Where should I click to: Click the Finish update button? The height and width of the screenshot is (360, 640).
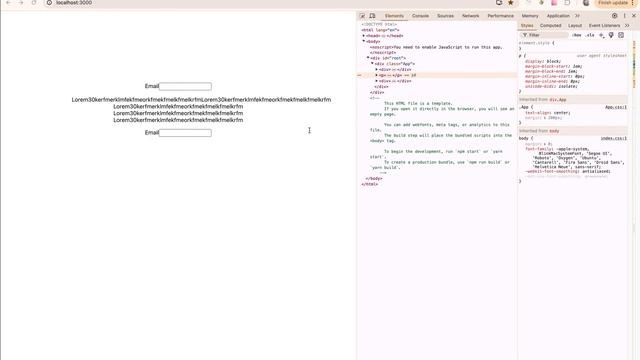coord(613,2)
